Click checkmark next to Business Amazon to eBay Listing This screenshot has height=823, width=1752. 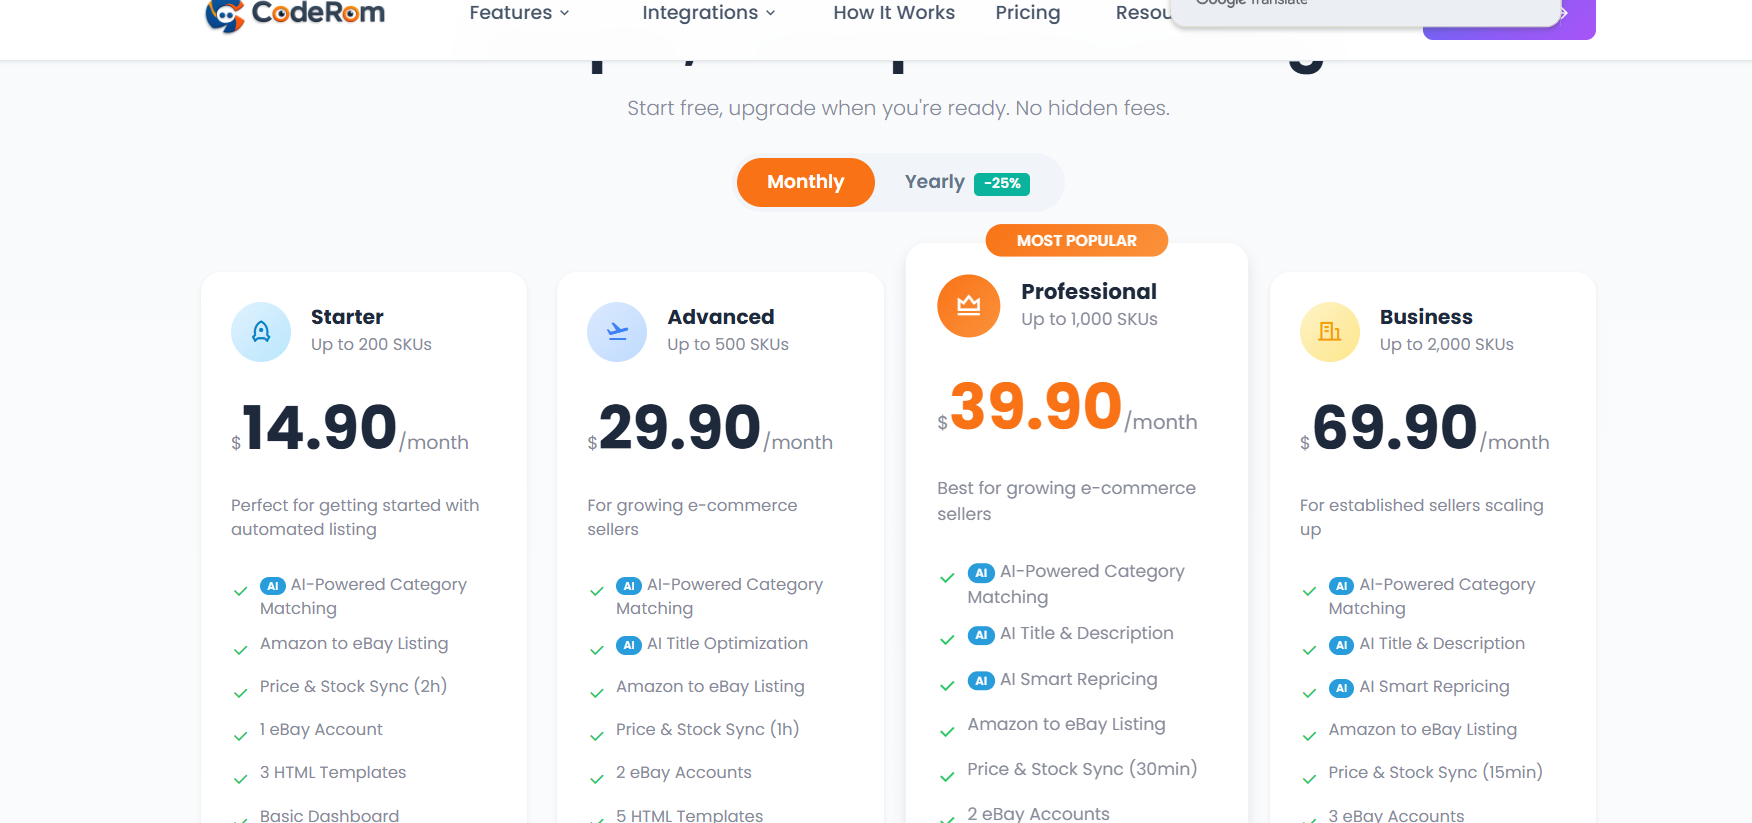pos(1309,736)
